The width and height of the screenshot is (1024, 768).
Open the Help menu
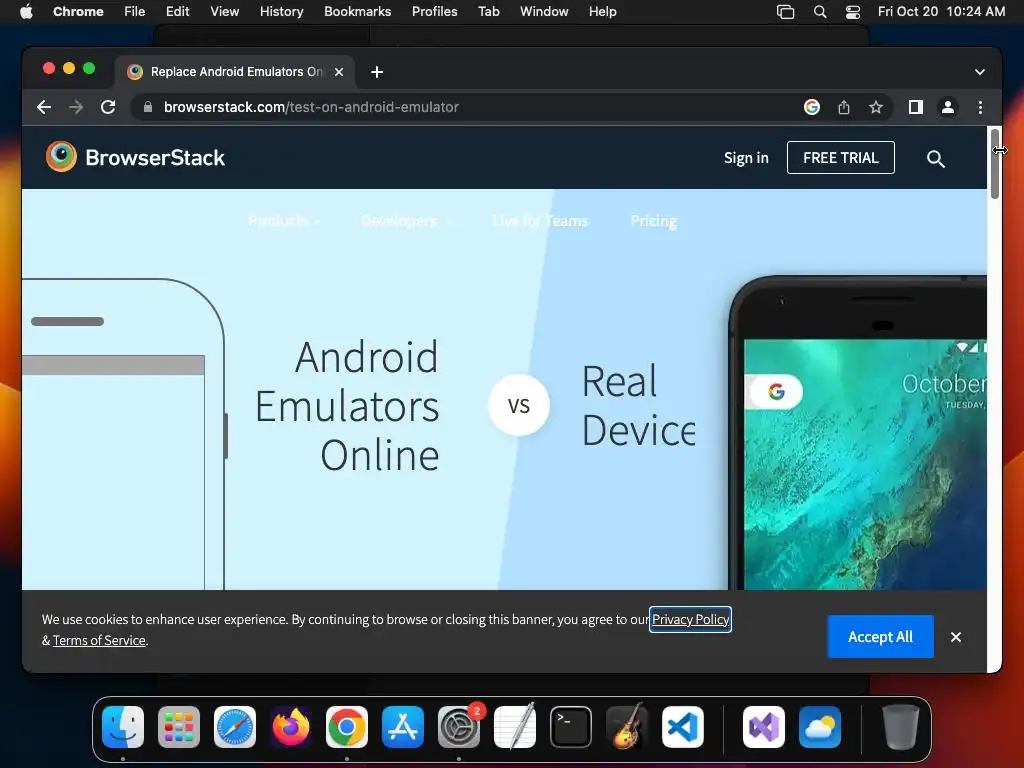click(x=602, y=12)
